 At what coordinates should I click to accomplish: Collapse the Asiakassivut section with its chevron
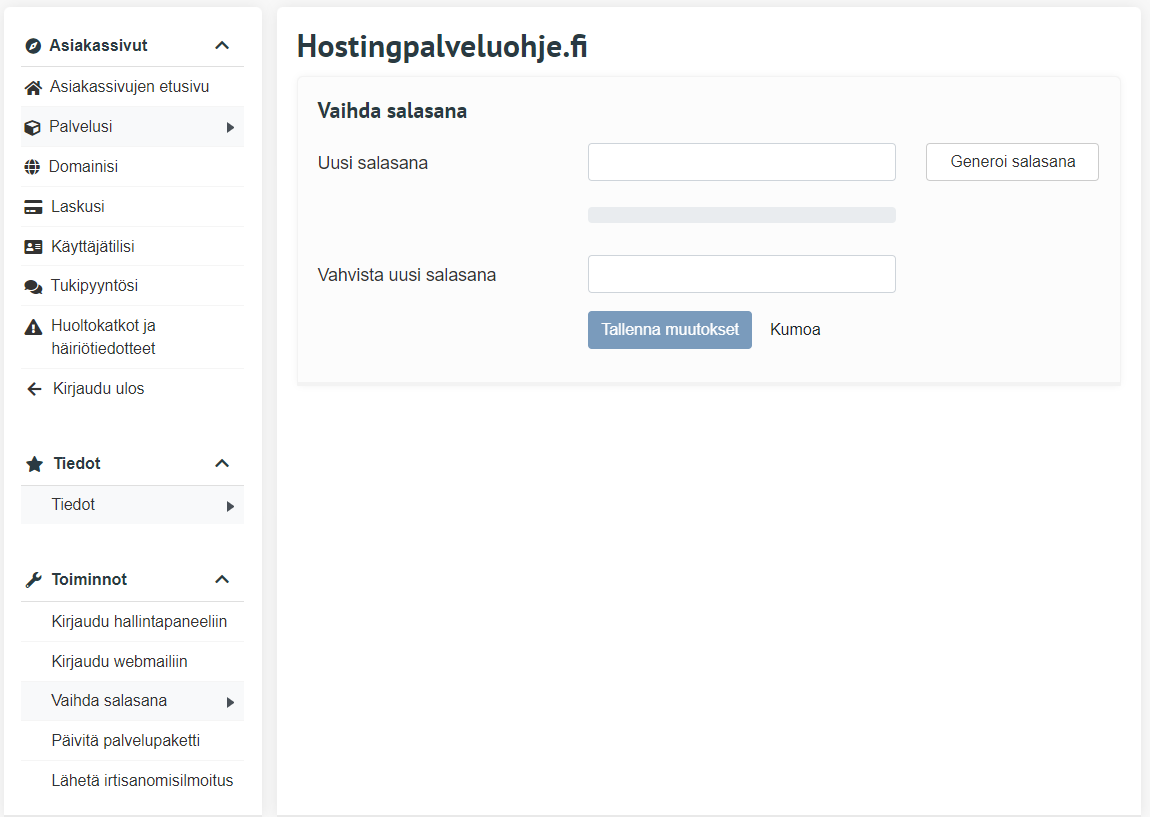(222, 45)
